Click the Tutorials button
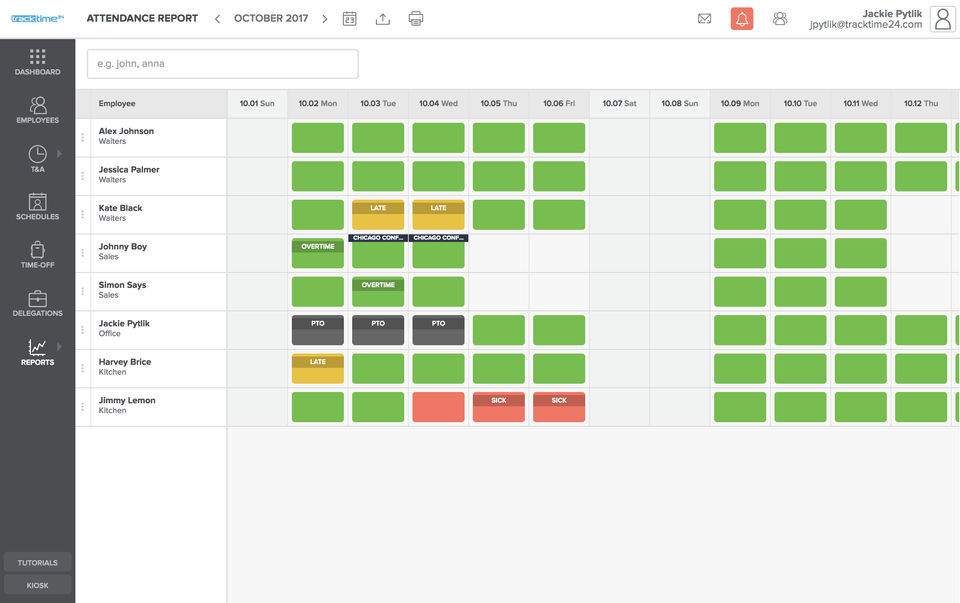 coord(37,563)
